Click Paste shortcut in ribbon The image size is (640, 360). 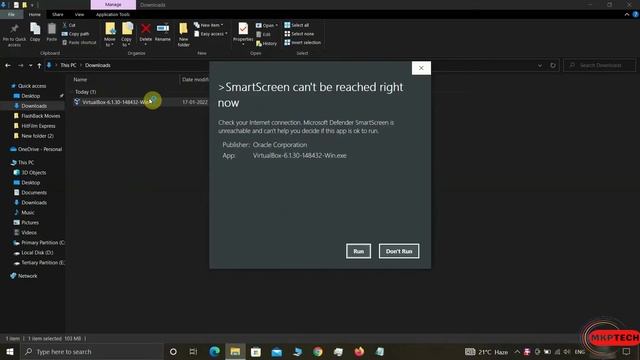pos(79,42)
